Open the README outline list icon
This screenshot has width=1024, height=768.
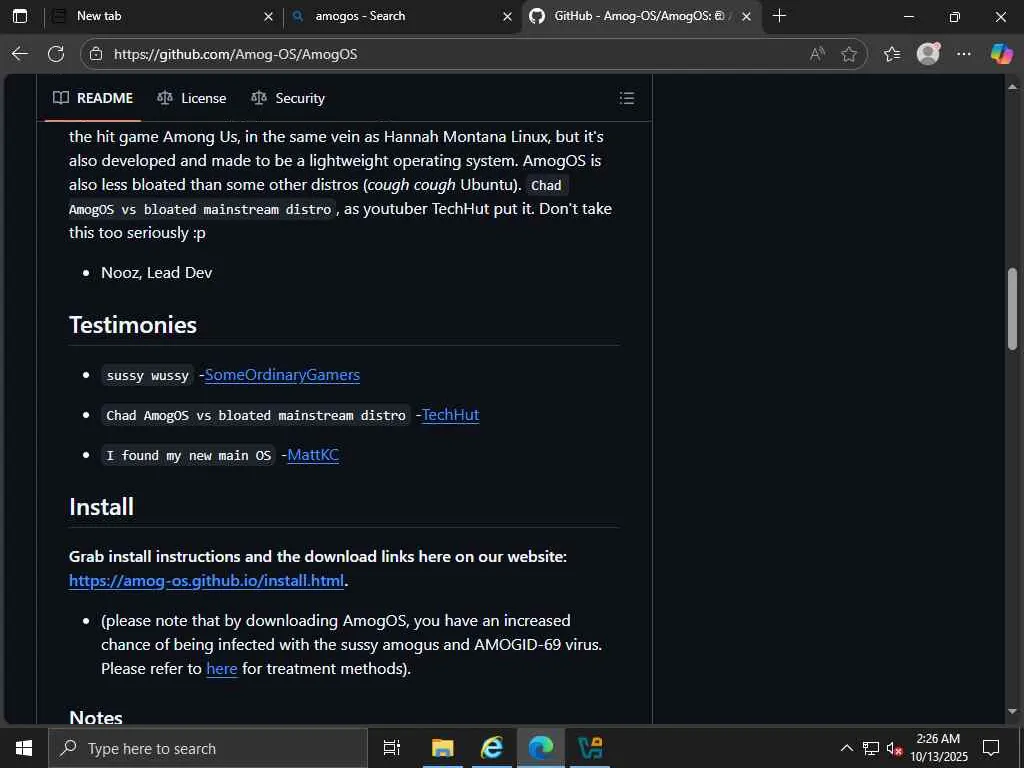(x=627, y=99)
